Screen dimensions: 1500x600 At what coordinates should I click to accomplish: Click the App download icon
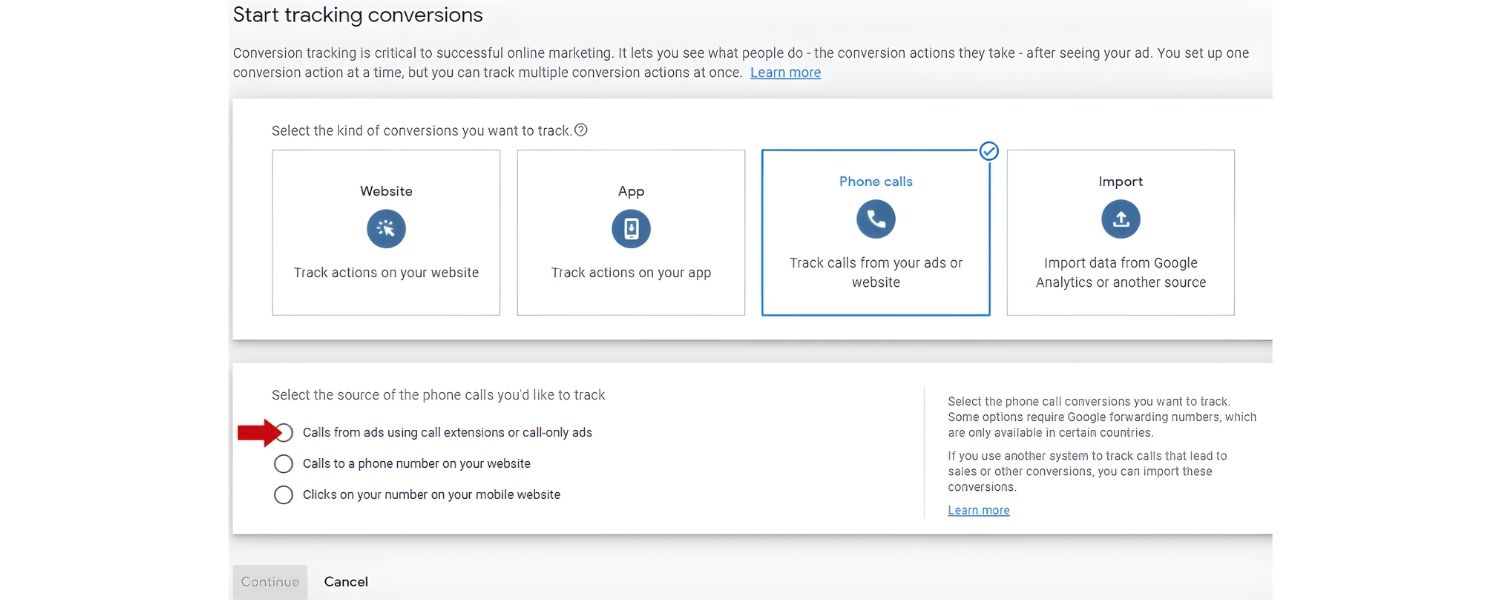pos(631,229)
